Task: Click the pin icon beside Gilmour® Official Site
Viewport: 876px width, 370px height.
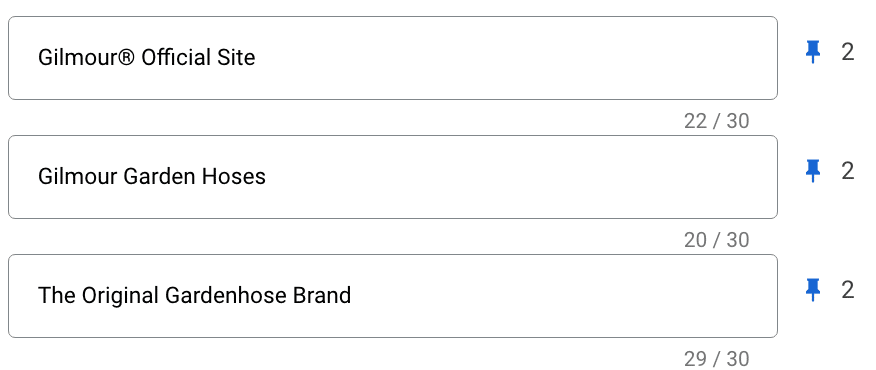Action: coord(812,52)
